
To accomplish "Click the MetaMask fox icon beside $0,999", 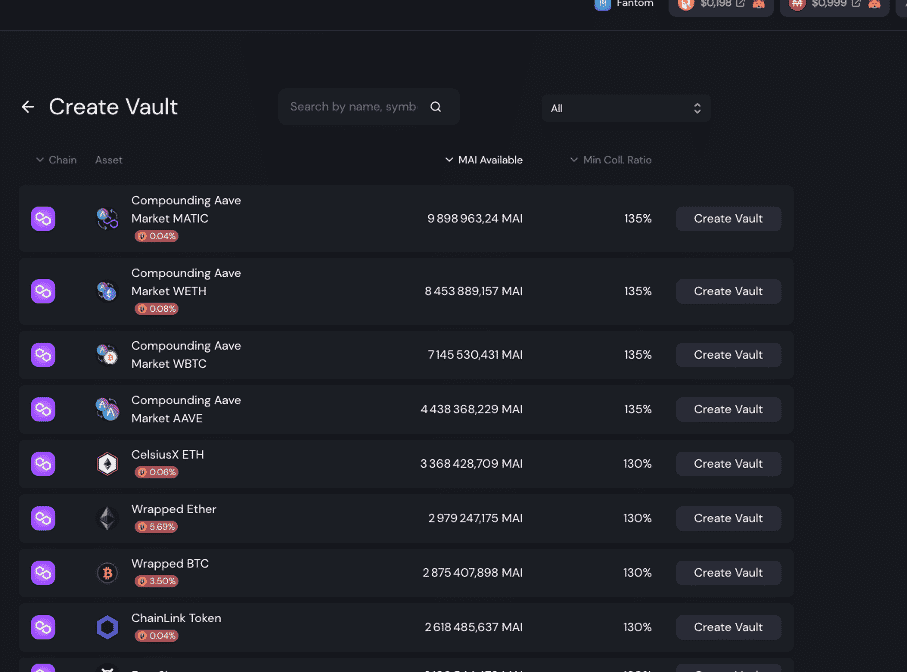I will (x=874, y=3).
